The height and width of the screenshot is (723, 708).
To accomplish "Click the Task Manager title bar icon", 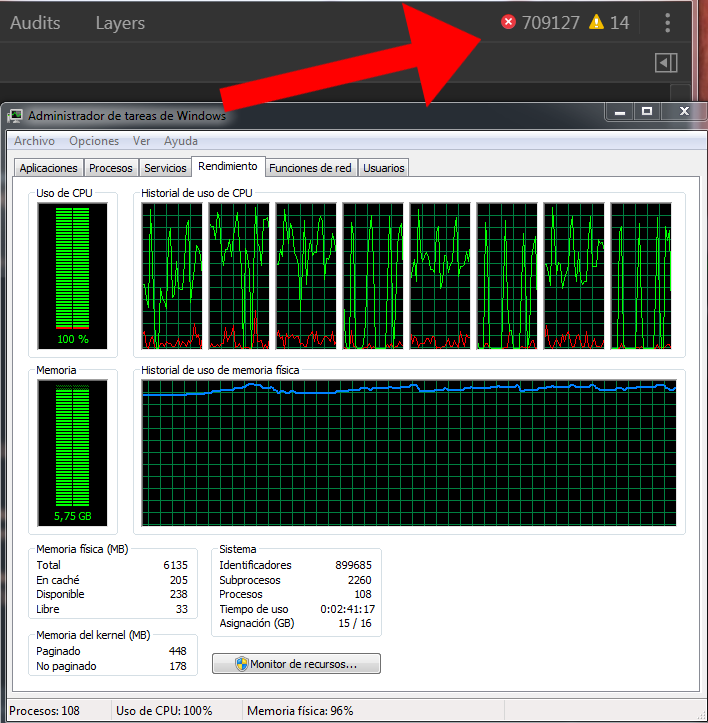I will (15, 116).
